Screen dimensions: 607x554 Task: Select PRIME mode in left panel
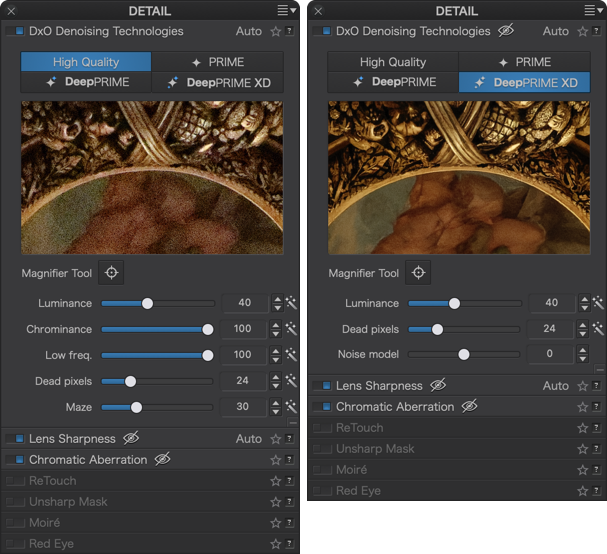pyautogui.click(x=218, y=62)
